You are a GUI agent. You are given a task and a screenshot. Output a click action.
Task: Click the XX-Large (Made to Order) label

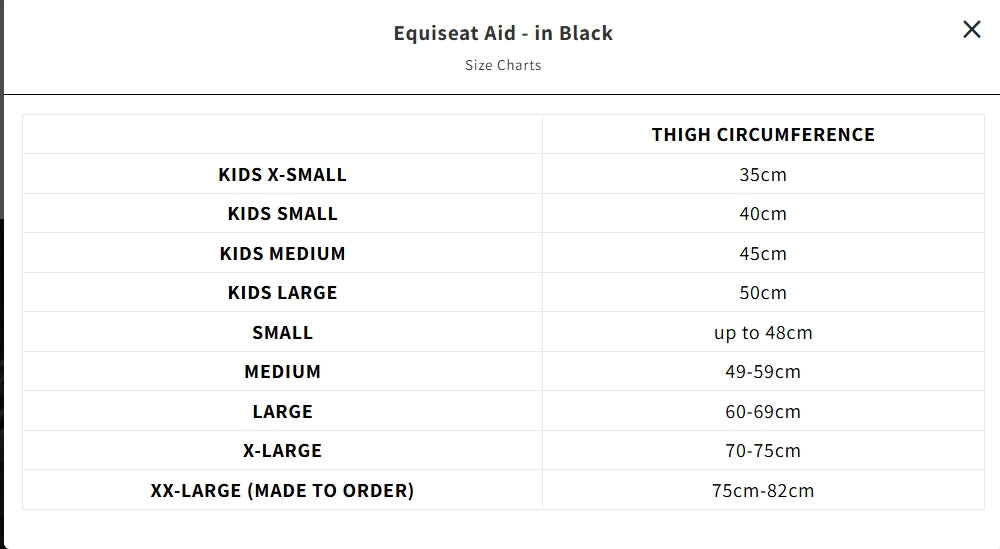(x=282, y=490)
